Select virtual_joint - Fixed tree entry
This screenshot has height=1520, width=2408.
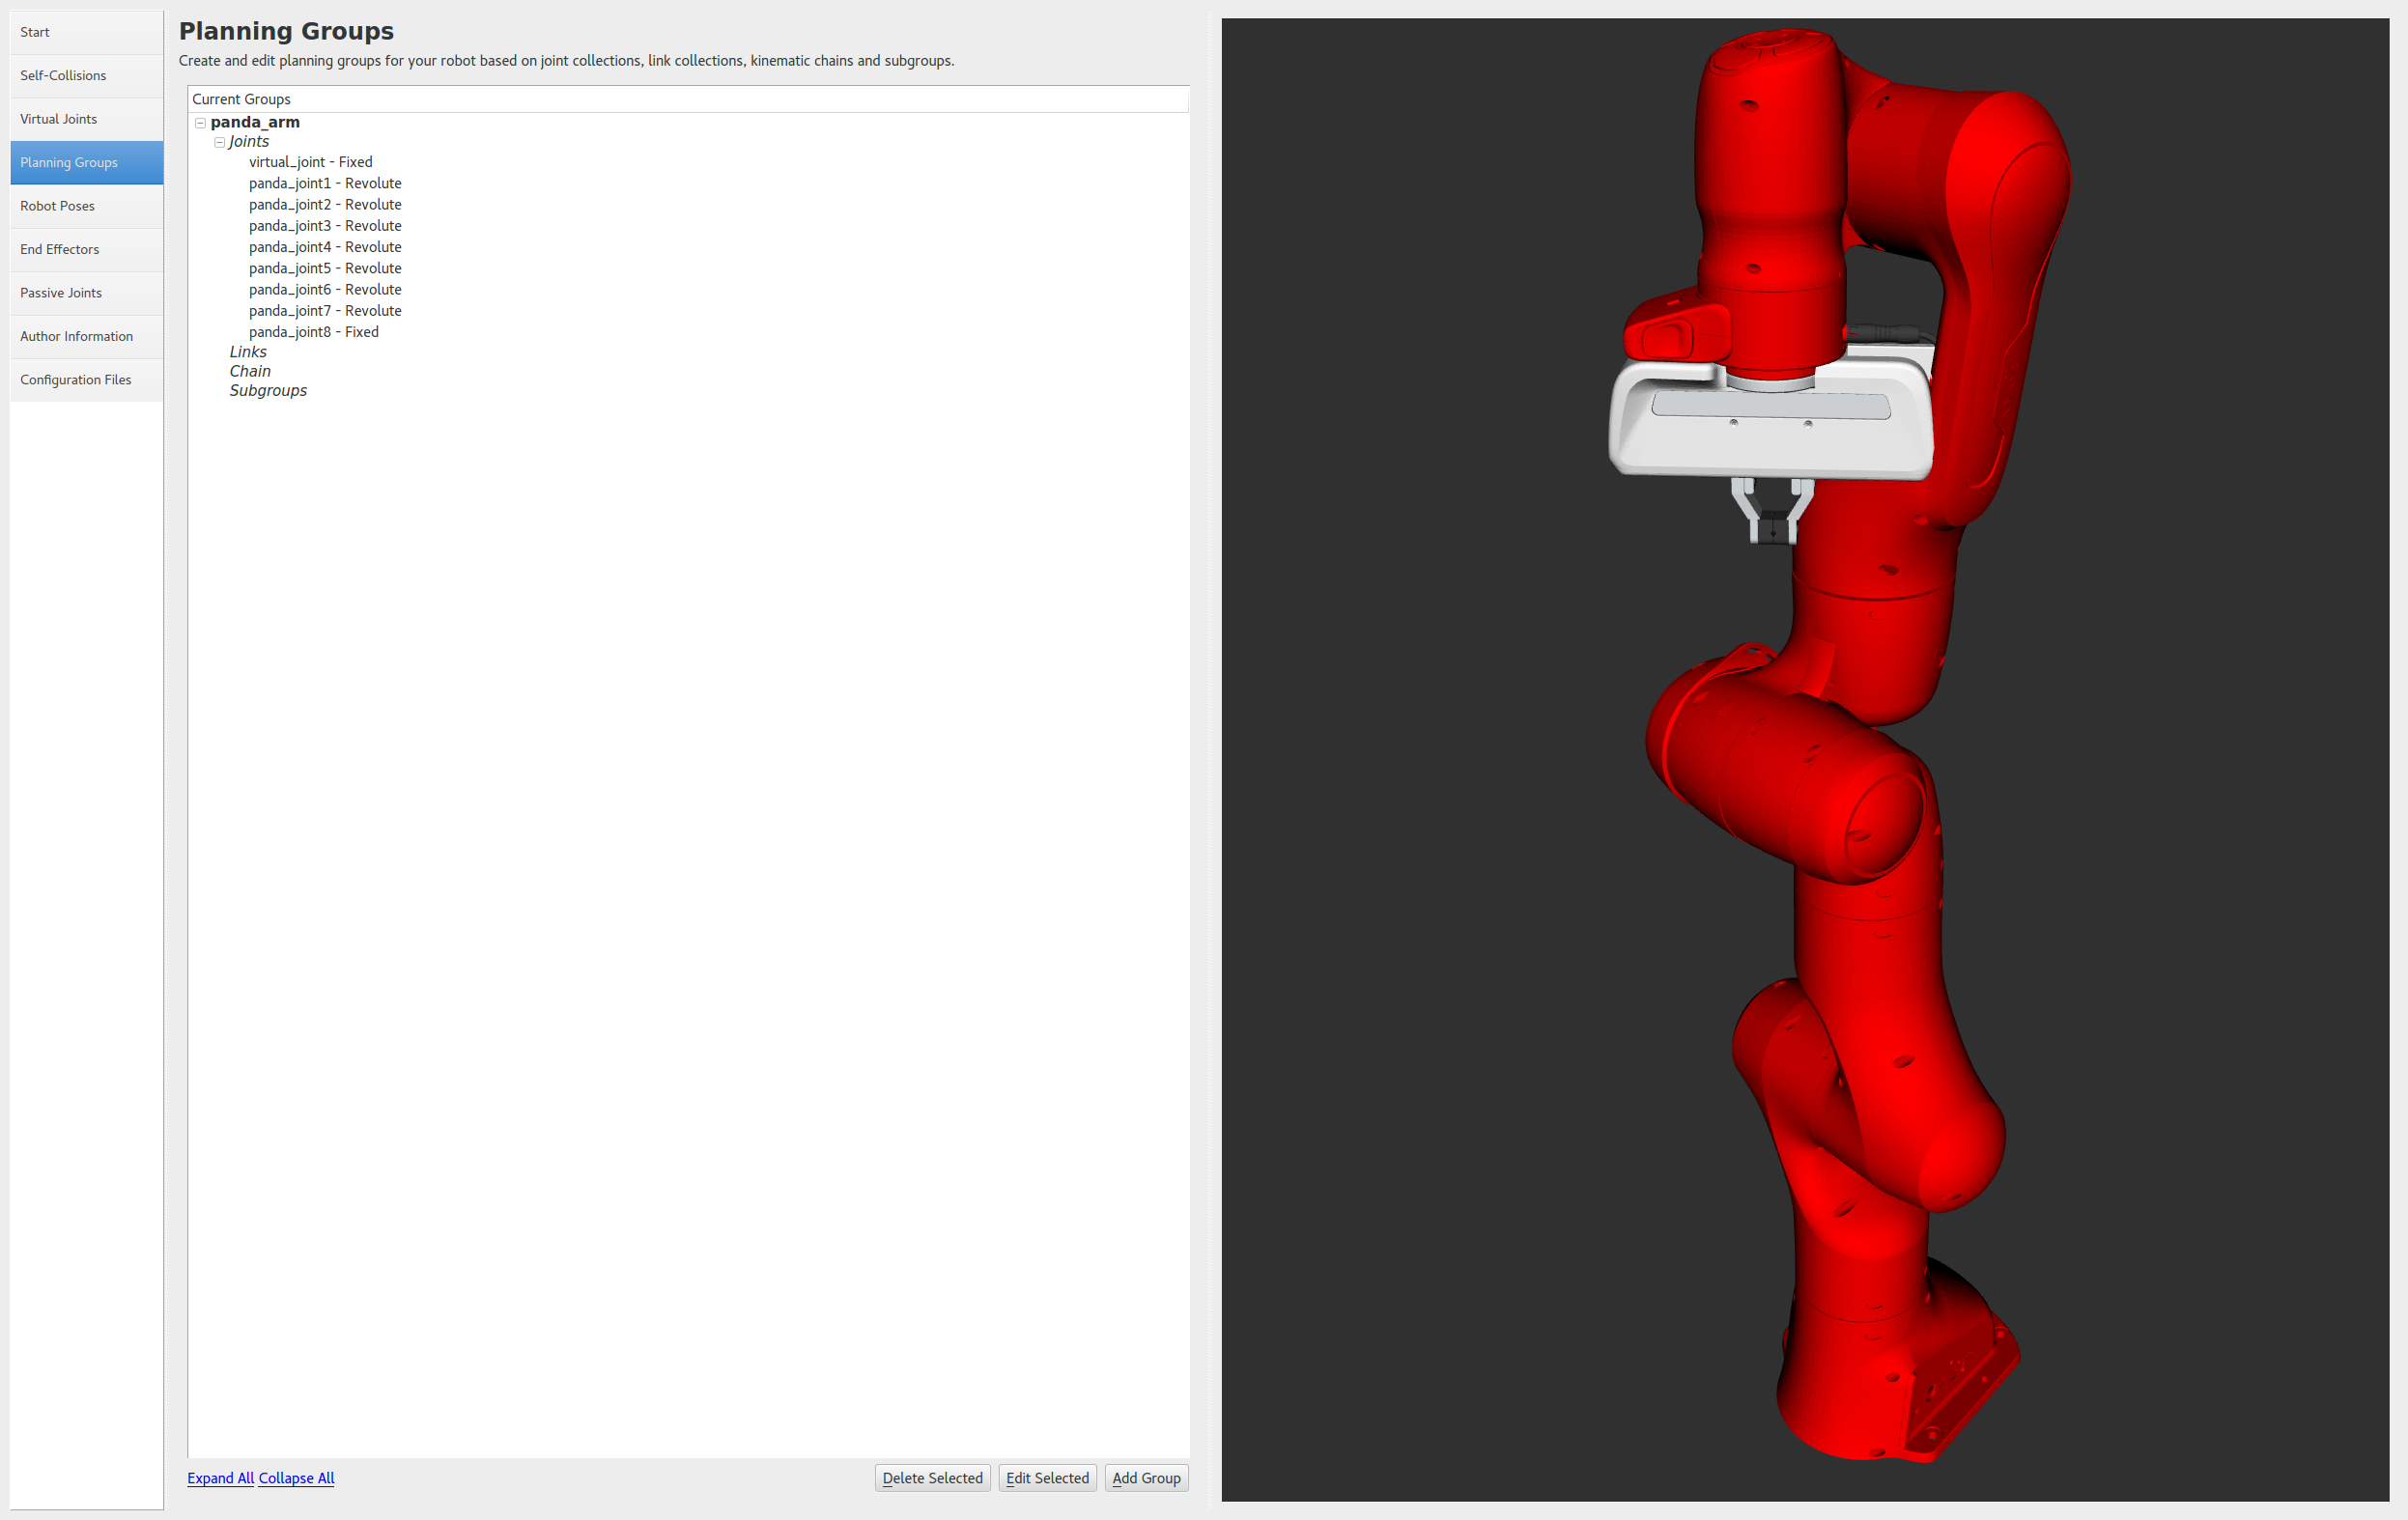point(310,162)
